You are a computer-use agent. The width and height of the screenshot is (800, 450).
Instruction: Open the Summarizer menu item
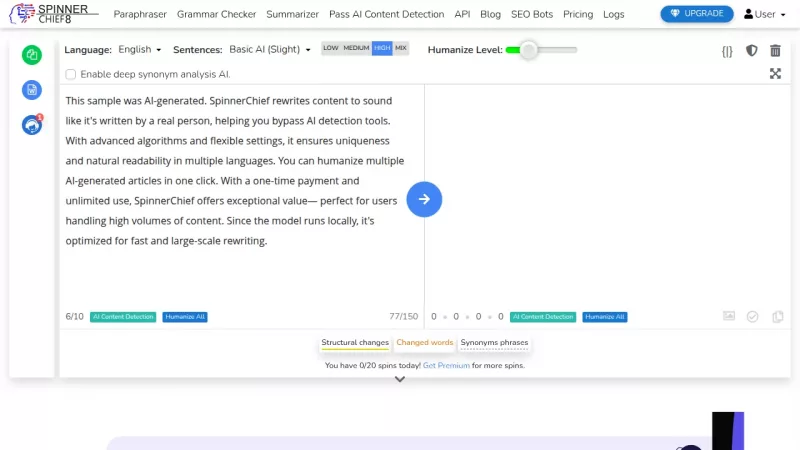click(292, 14)
